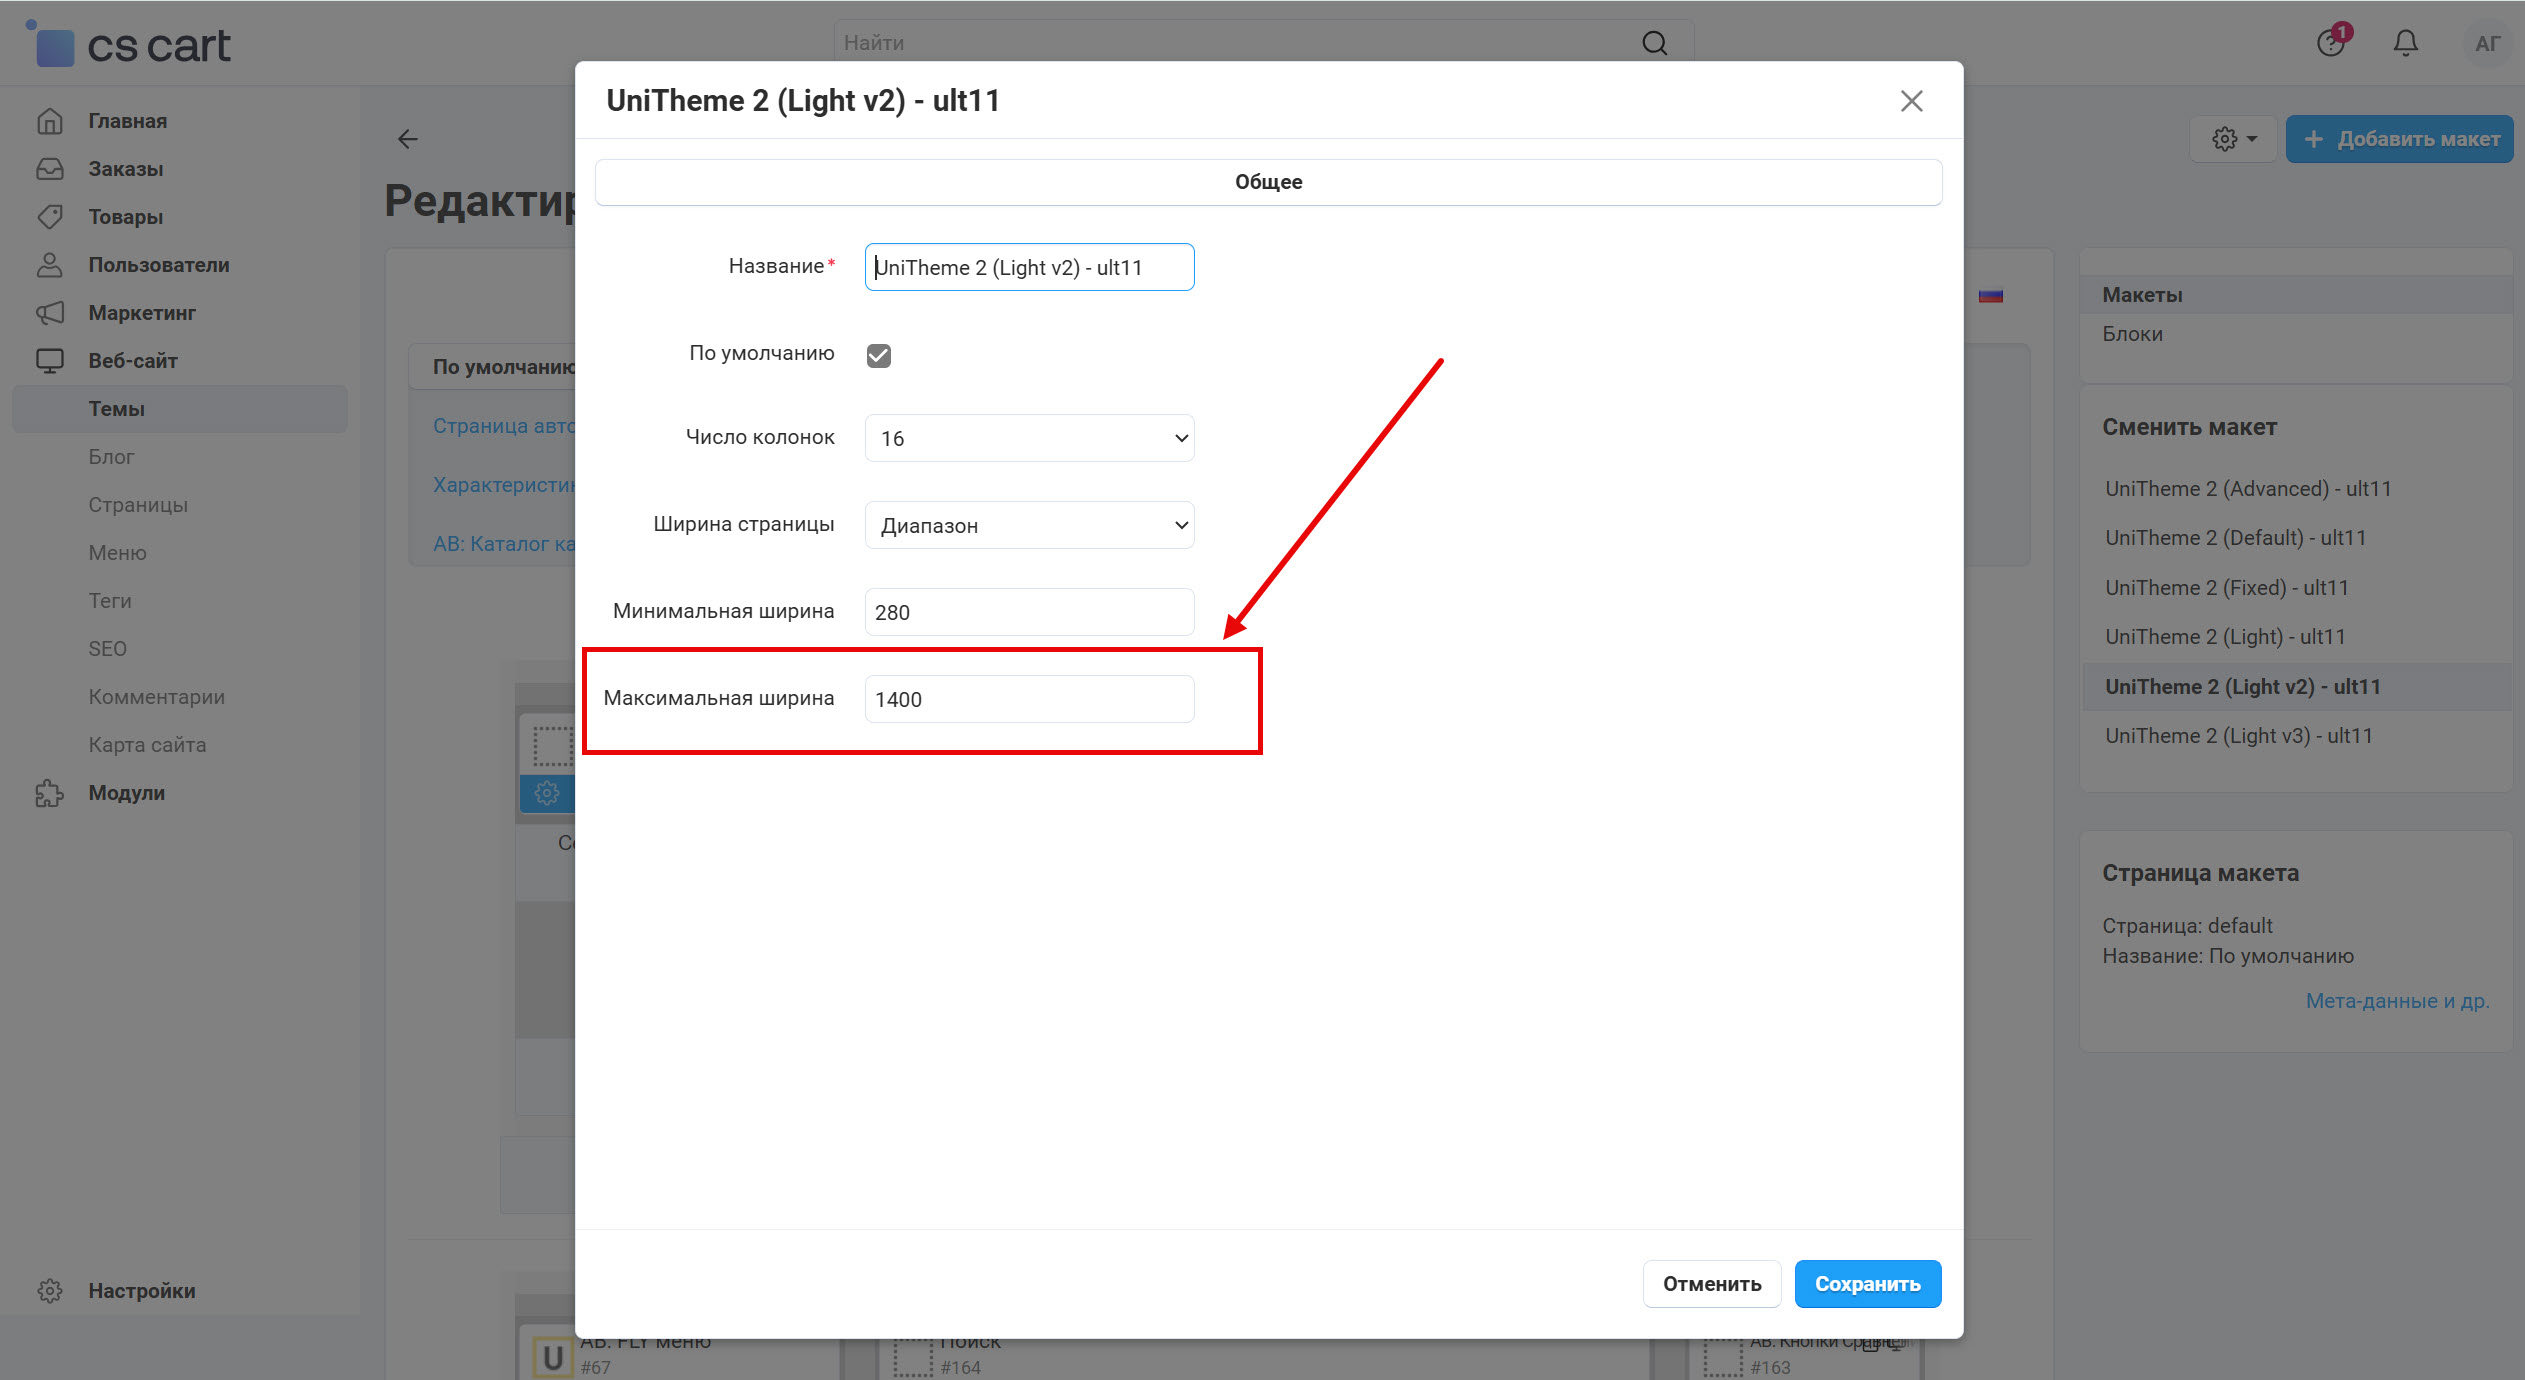The width and height of the screenshot is (2525, 1380).
Task: Open the help icon with red badge
Action: (2331, 43)
